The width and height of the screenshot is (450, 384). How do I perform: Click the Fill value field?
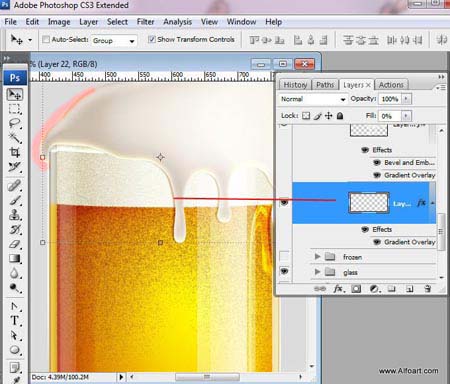(390, 116)
